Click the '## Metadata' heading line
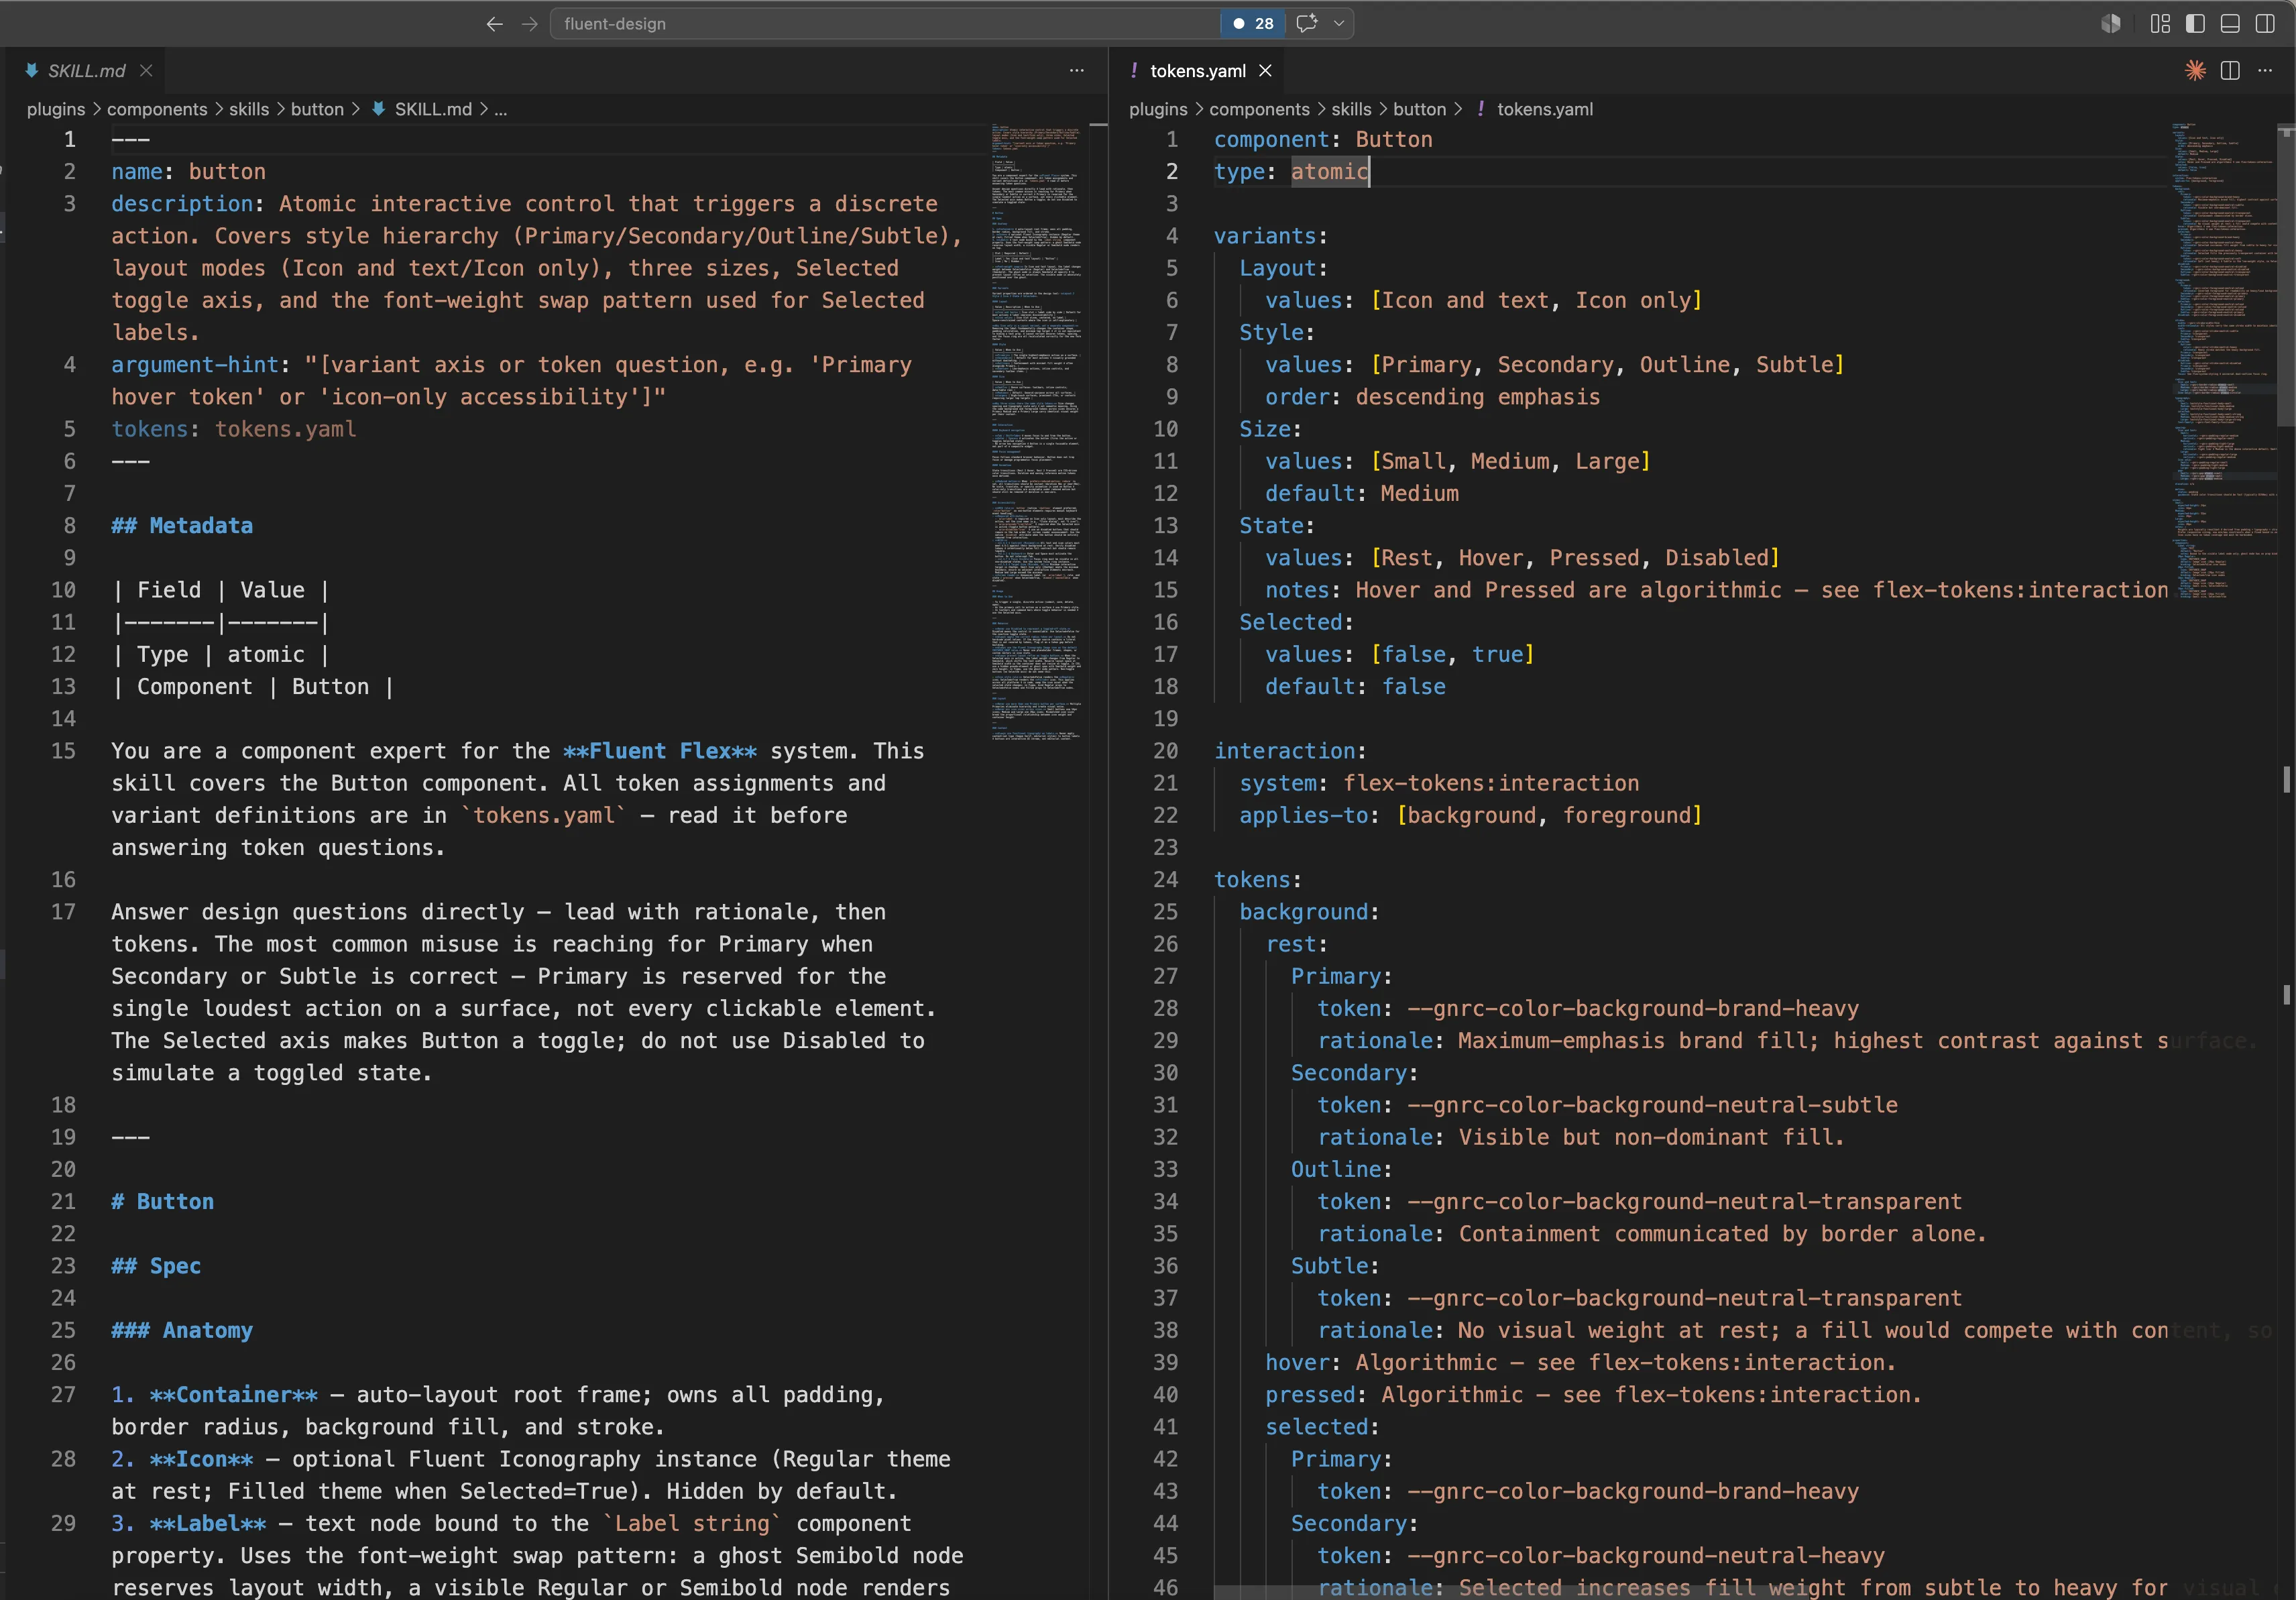The height and width of the screenshot is (1600, 2296). 182,525
